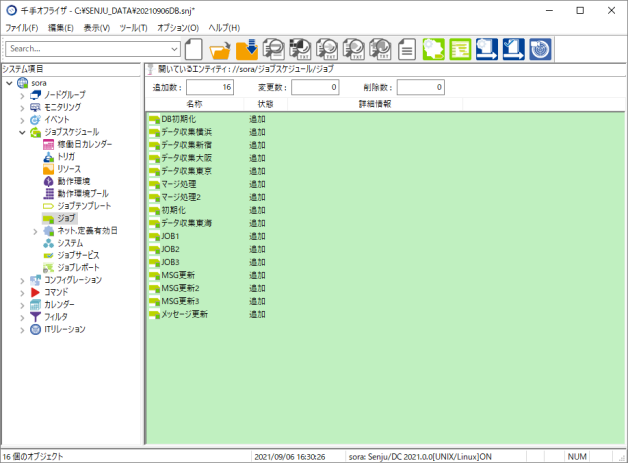The height and width of the screenshot is (463, 628).
Task: Click the blue checkmark arrow toolbar icon
Action: tap(513, 49)
